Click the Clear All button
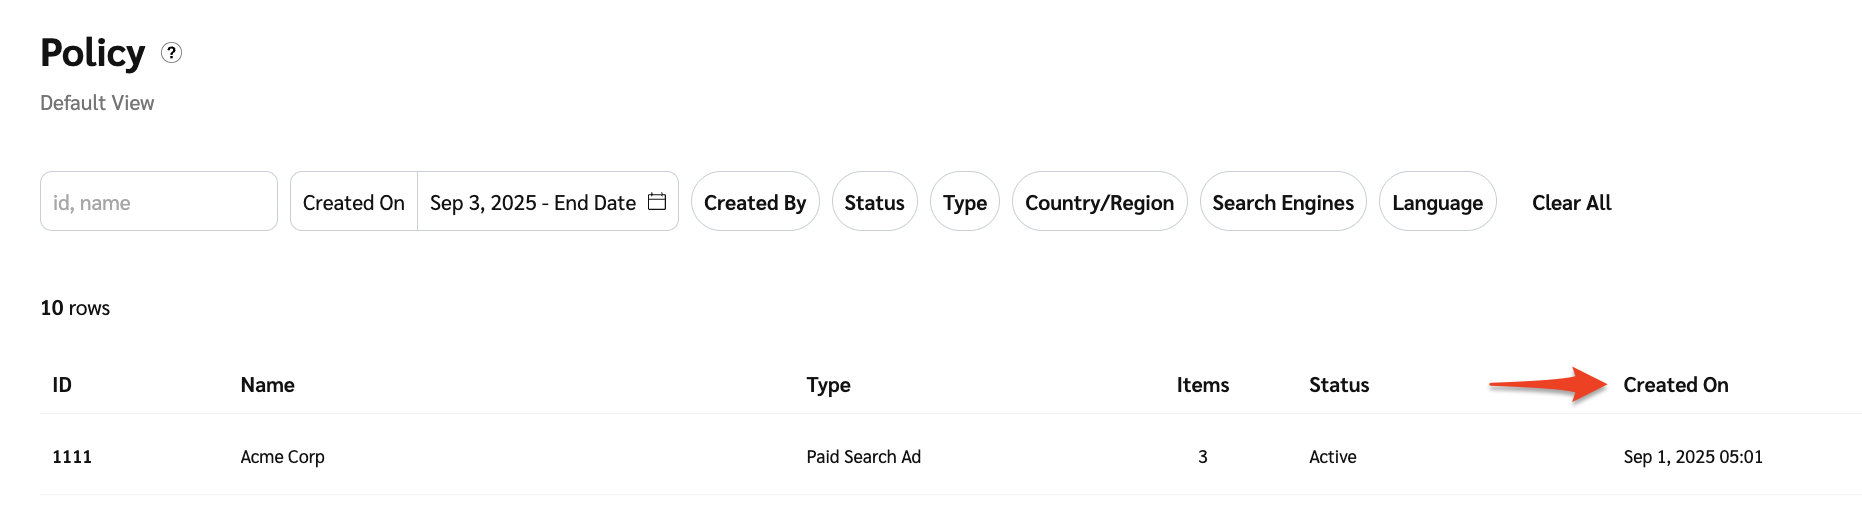Viewport: 1862px width, 506px height. point(1571,202)
